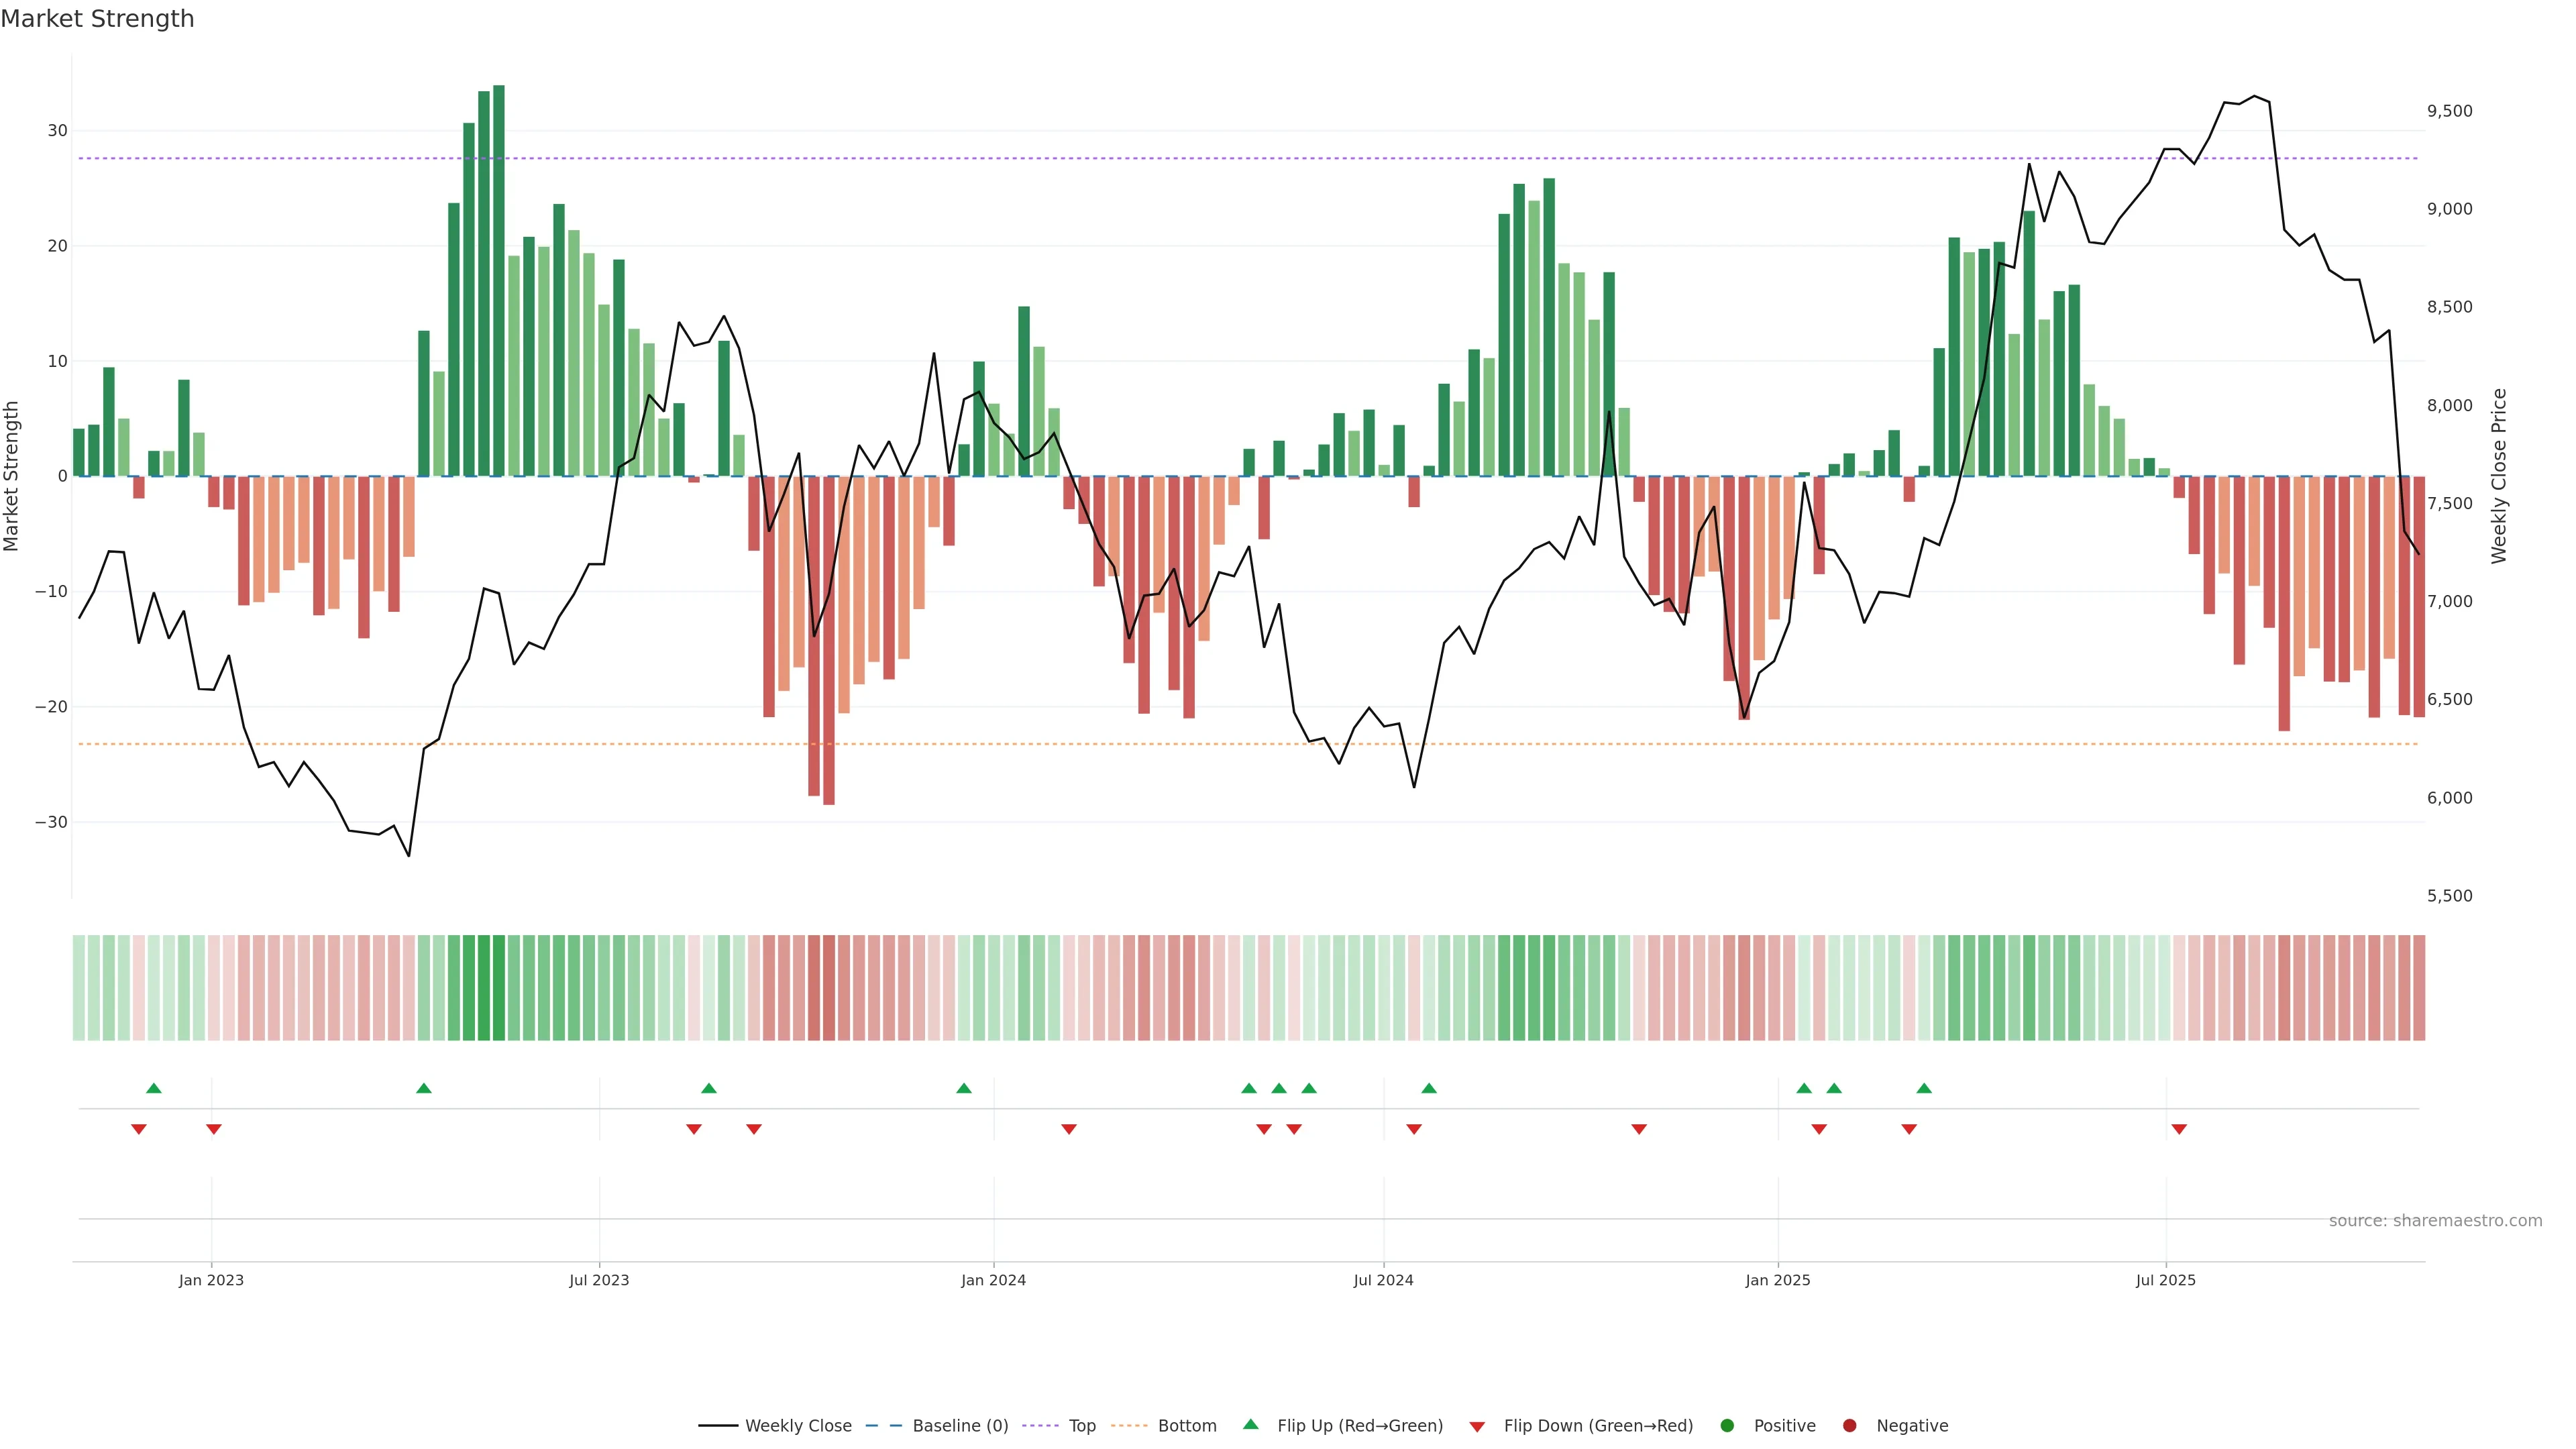
Task: Click the Flip Down red triangle legend icon
Action: click(1477, 1427)
